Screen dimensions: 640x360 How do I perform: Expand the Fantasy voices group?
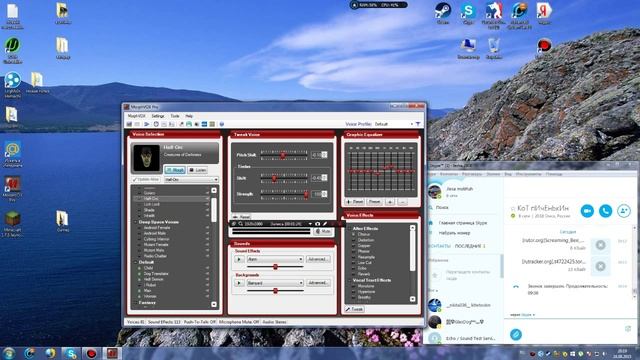coord(136,302)
